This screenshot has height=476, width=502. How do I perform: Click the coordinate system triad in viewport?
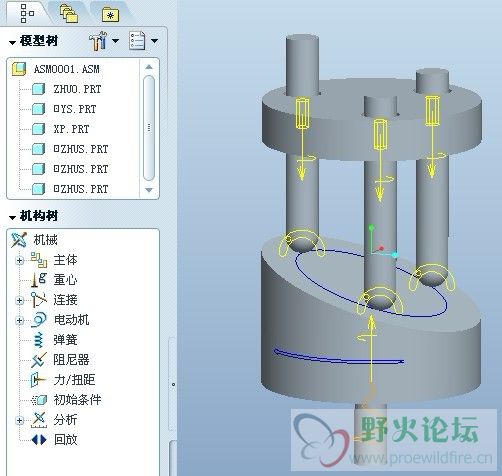382,242
